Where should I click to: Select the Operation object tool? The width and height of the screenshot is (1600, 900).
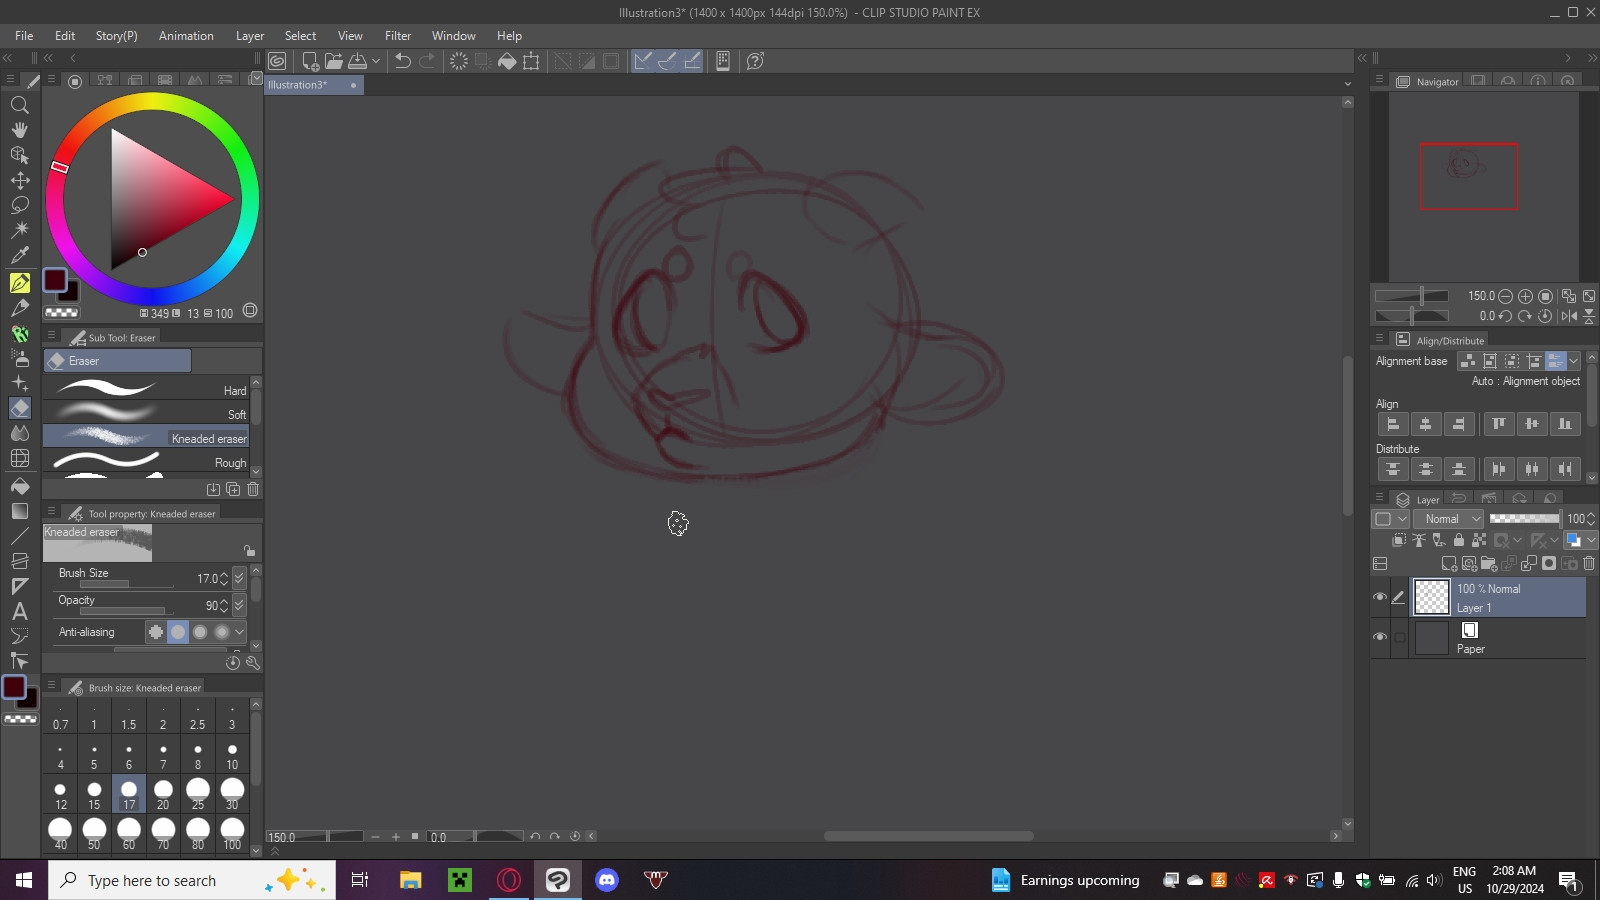coord(19,155)
